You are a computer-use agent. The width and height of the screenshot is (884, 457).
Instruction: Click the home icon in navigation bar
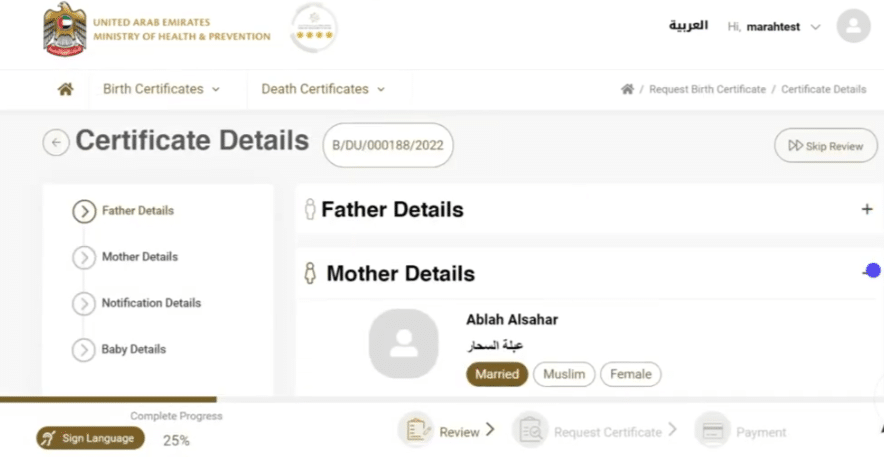point(66,89)
